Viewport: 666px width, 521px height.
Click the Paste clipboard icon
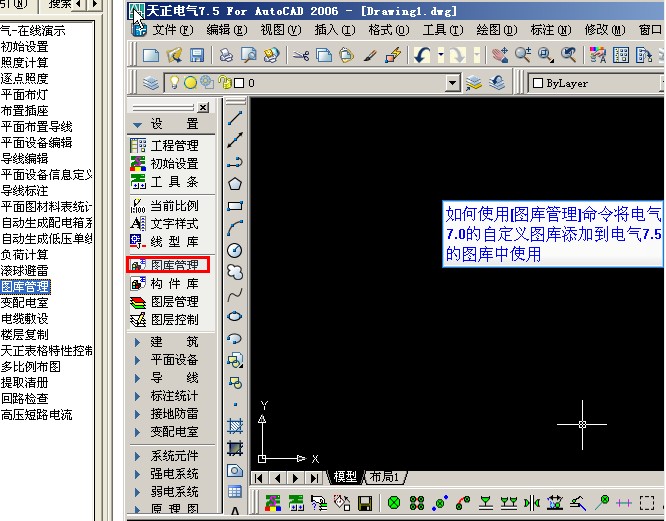point(347,55)
